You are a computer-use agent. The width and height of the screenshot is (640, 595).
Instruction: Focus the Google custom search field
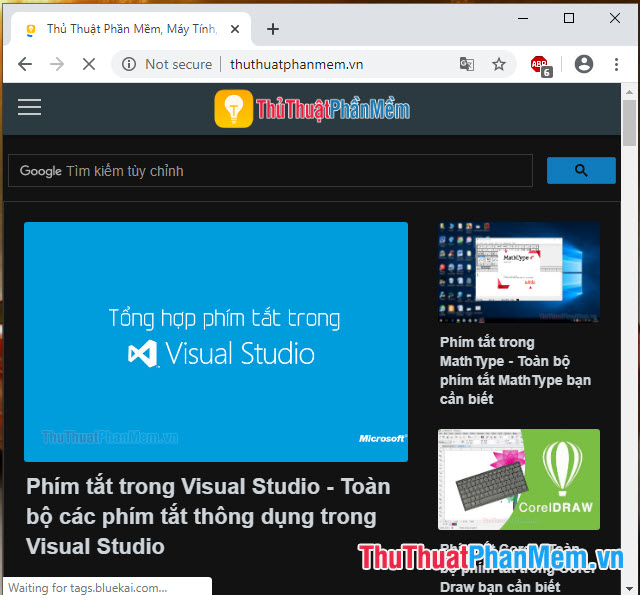point(270,171)
